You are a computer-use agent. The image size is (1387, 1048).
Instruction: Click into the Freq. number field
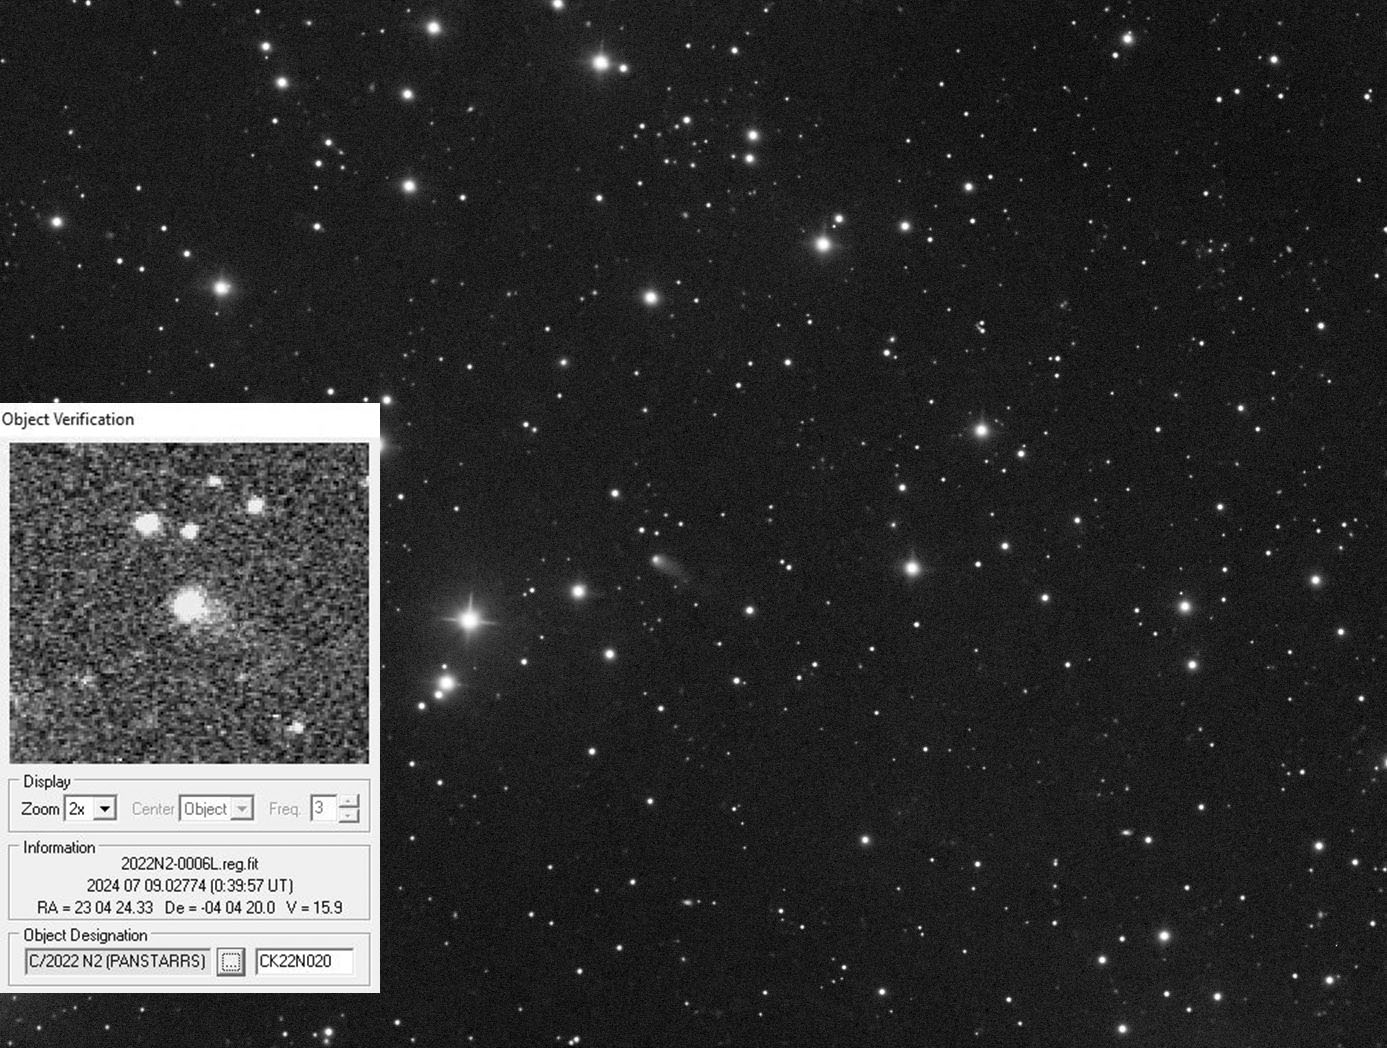coord(323,808)
